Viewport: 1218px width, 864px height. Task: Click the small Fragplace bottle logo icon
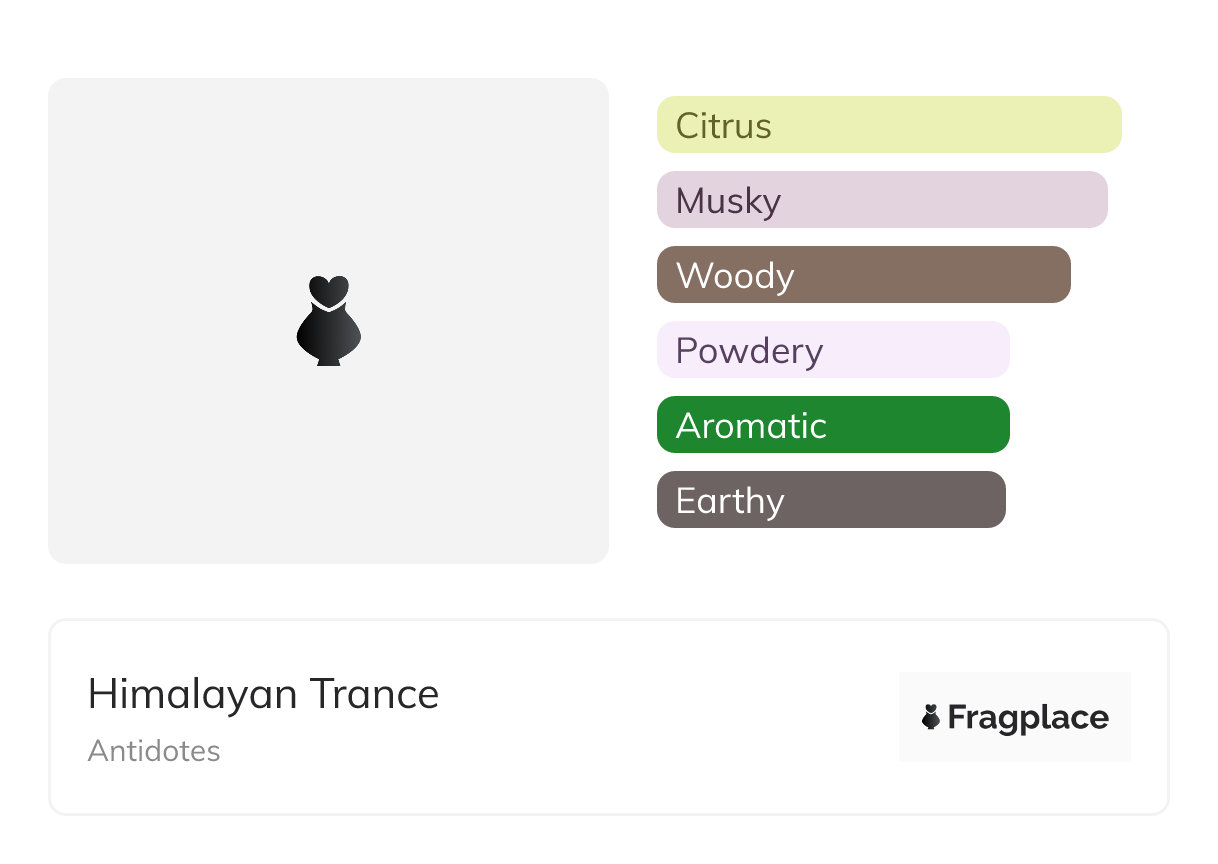[x=931, y=717]
